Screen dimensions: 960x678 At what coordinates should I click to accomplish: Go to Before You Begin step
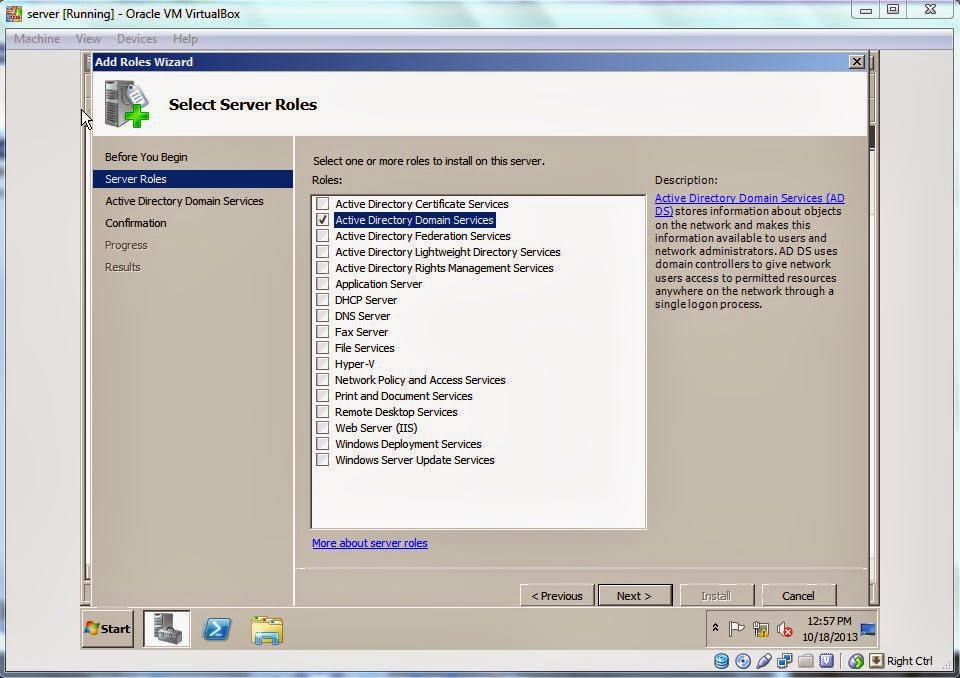[146, 157]
